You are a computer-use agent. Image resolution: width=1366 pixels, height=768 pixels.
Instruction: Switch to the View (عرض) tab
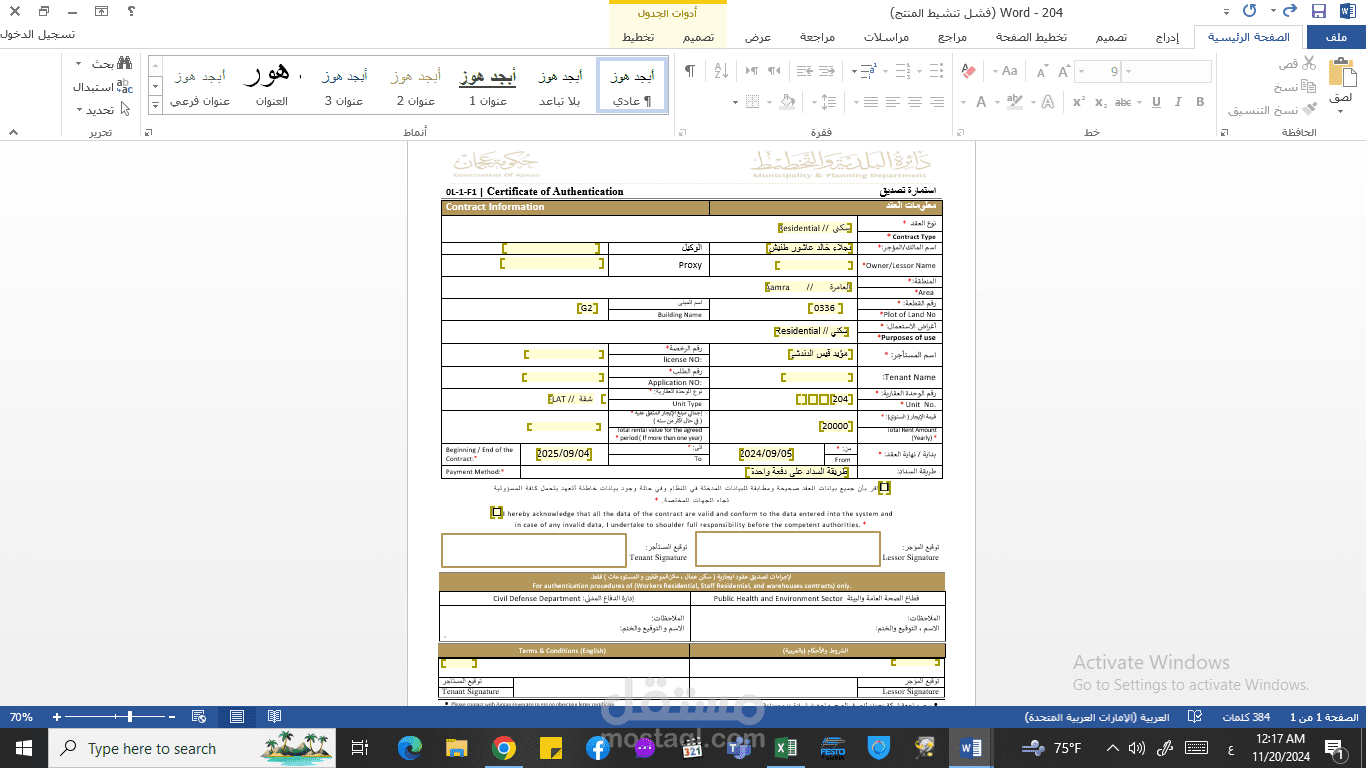point(758,37)
